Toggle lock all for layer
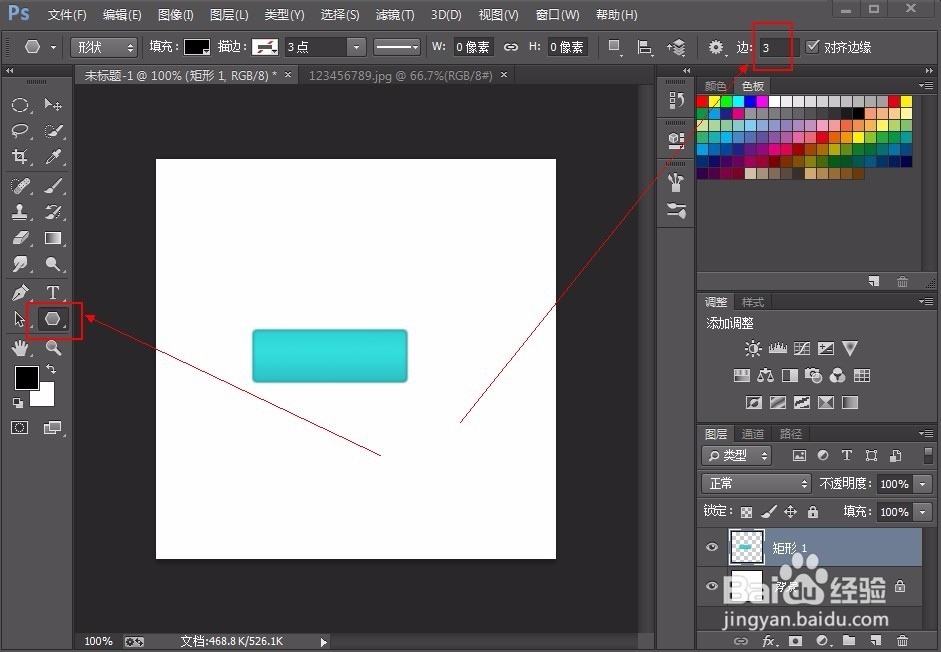The image size is (941, 652). tap(813, 512)
